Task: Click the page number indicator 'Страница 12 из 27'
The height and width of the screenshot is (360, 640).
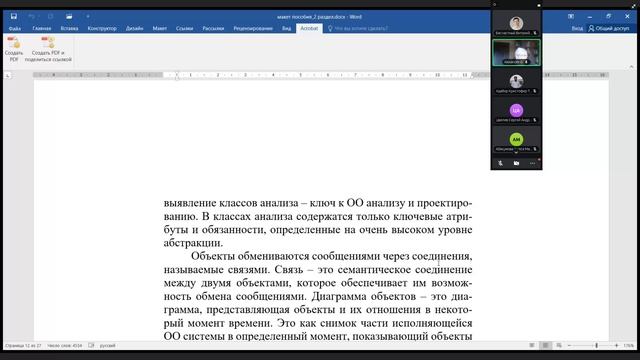Action: point(23,346)
